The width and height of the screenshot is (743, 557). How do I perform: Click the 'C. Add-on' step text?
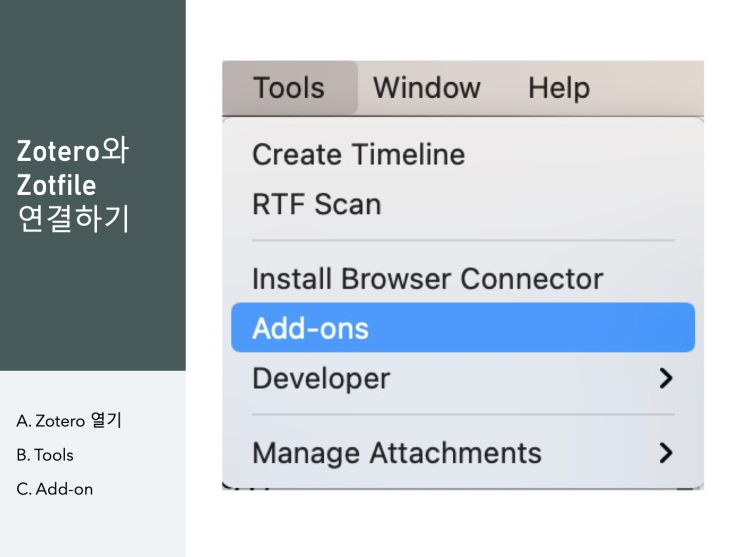(54, 489)
